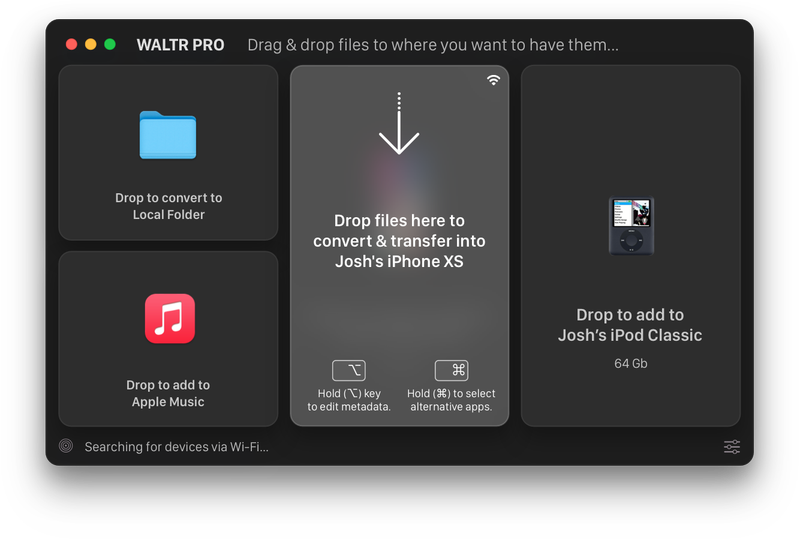Screen dimensions: 800x540
Task: Click the '64 Gb' capacity label
Action: click(x=631, y=363)
